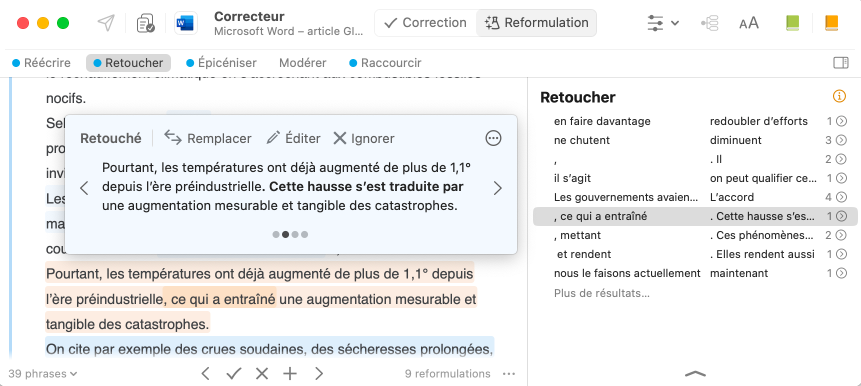Switch to Correction mode
861x386 pixels.
[x=426, y=23]
